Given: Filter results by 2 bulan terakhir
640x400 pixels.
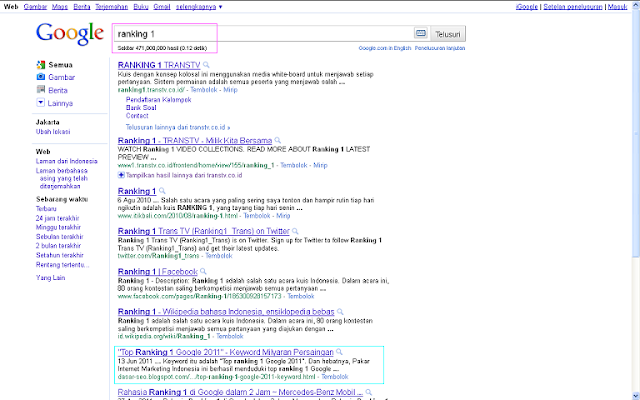Looking at the screenshot, I should click(x=58, y=246).
